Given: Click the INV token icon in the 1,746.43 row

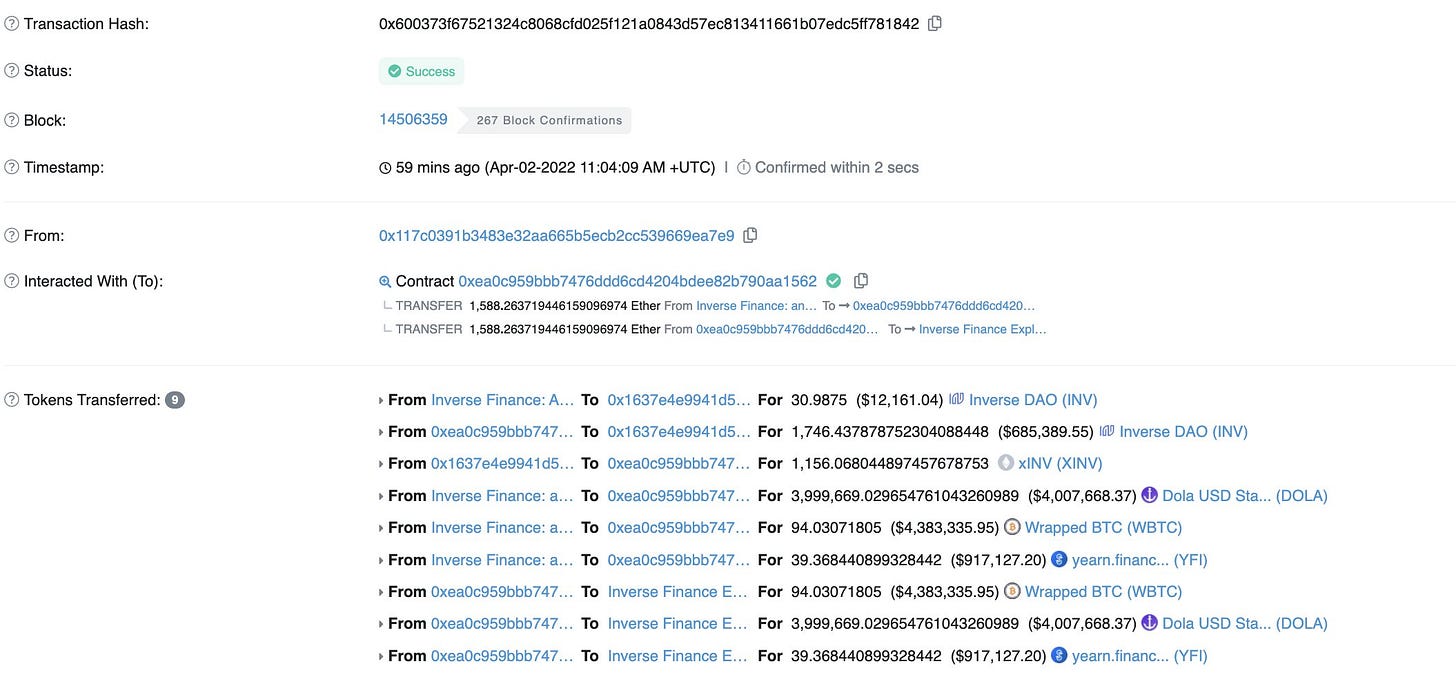Looking at the screenshot, I should click(x=1107, y=431).
